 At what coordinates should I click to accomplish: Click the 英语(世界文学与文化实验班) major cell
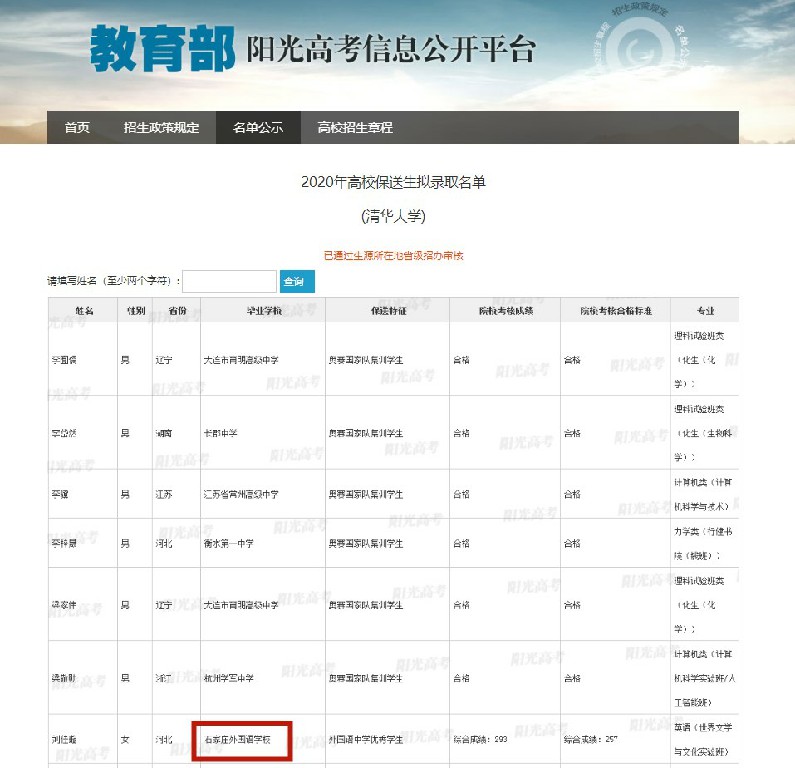point(703,739)
